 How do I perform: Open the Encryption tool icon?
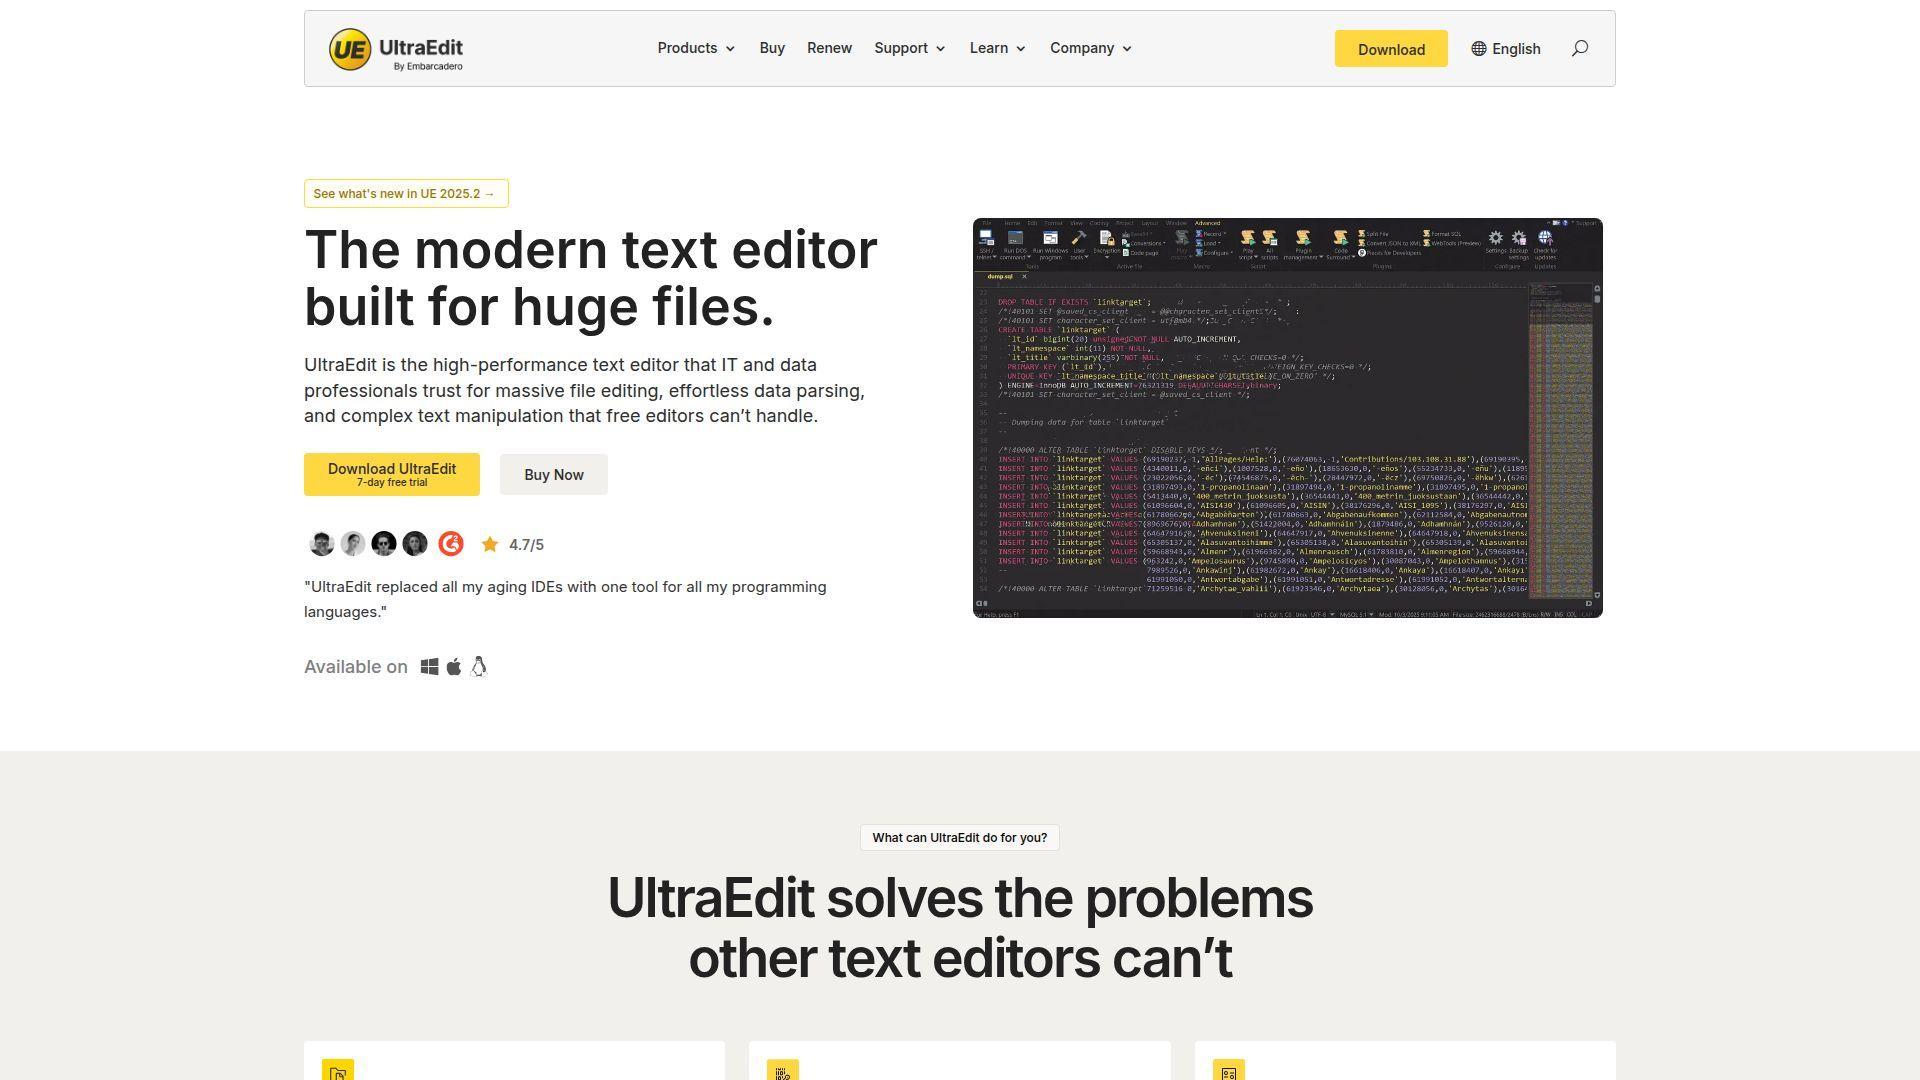coord(1107,238)
